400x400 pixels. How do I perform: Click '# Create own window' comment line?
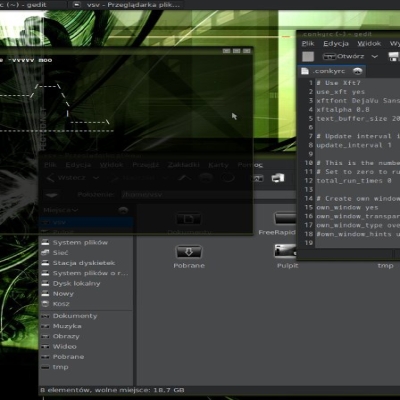point(358,199)
